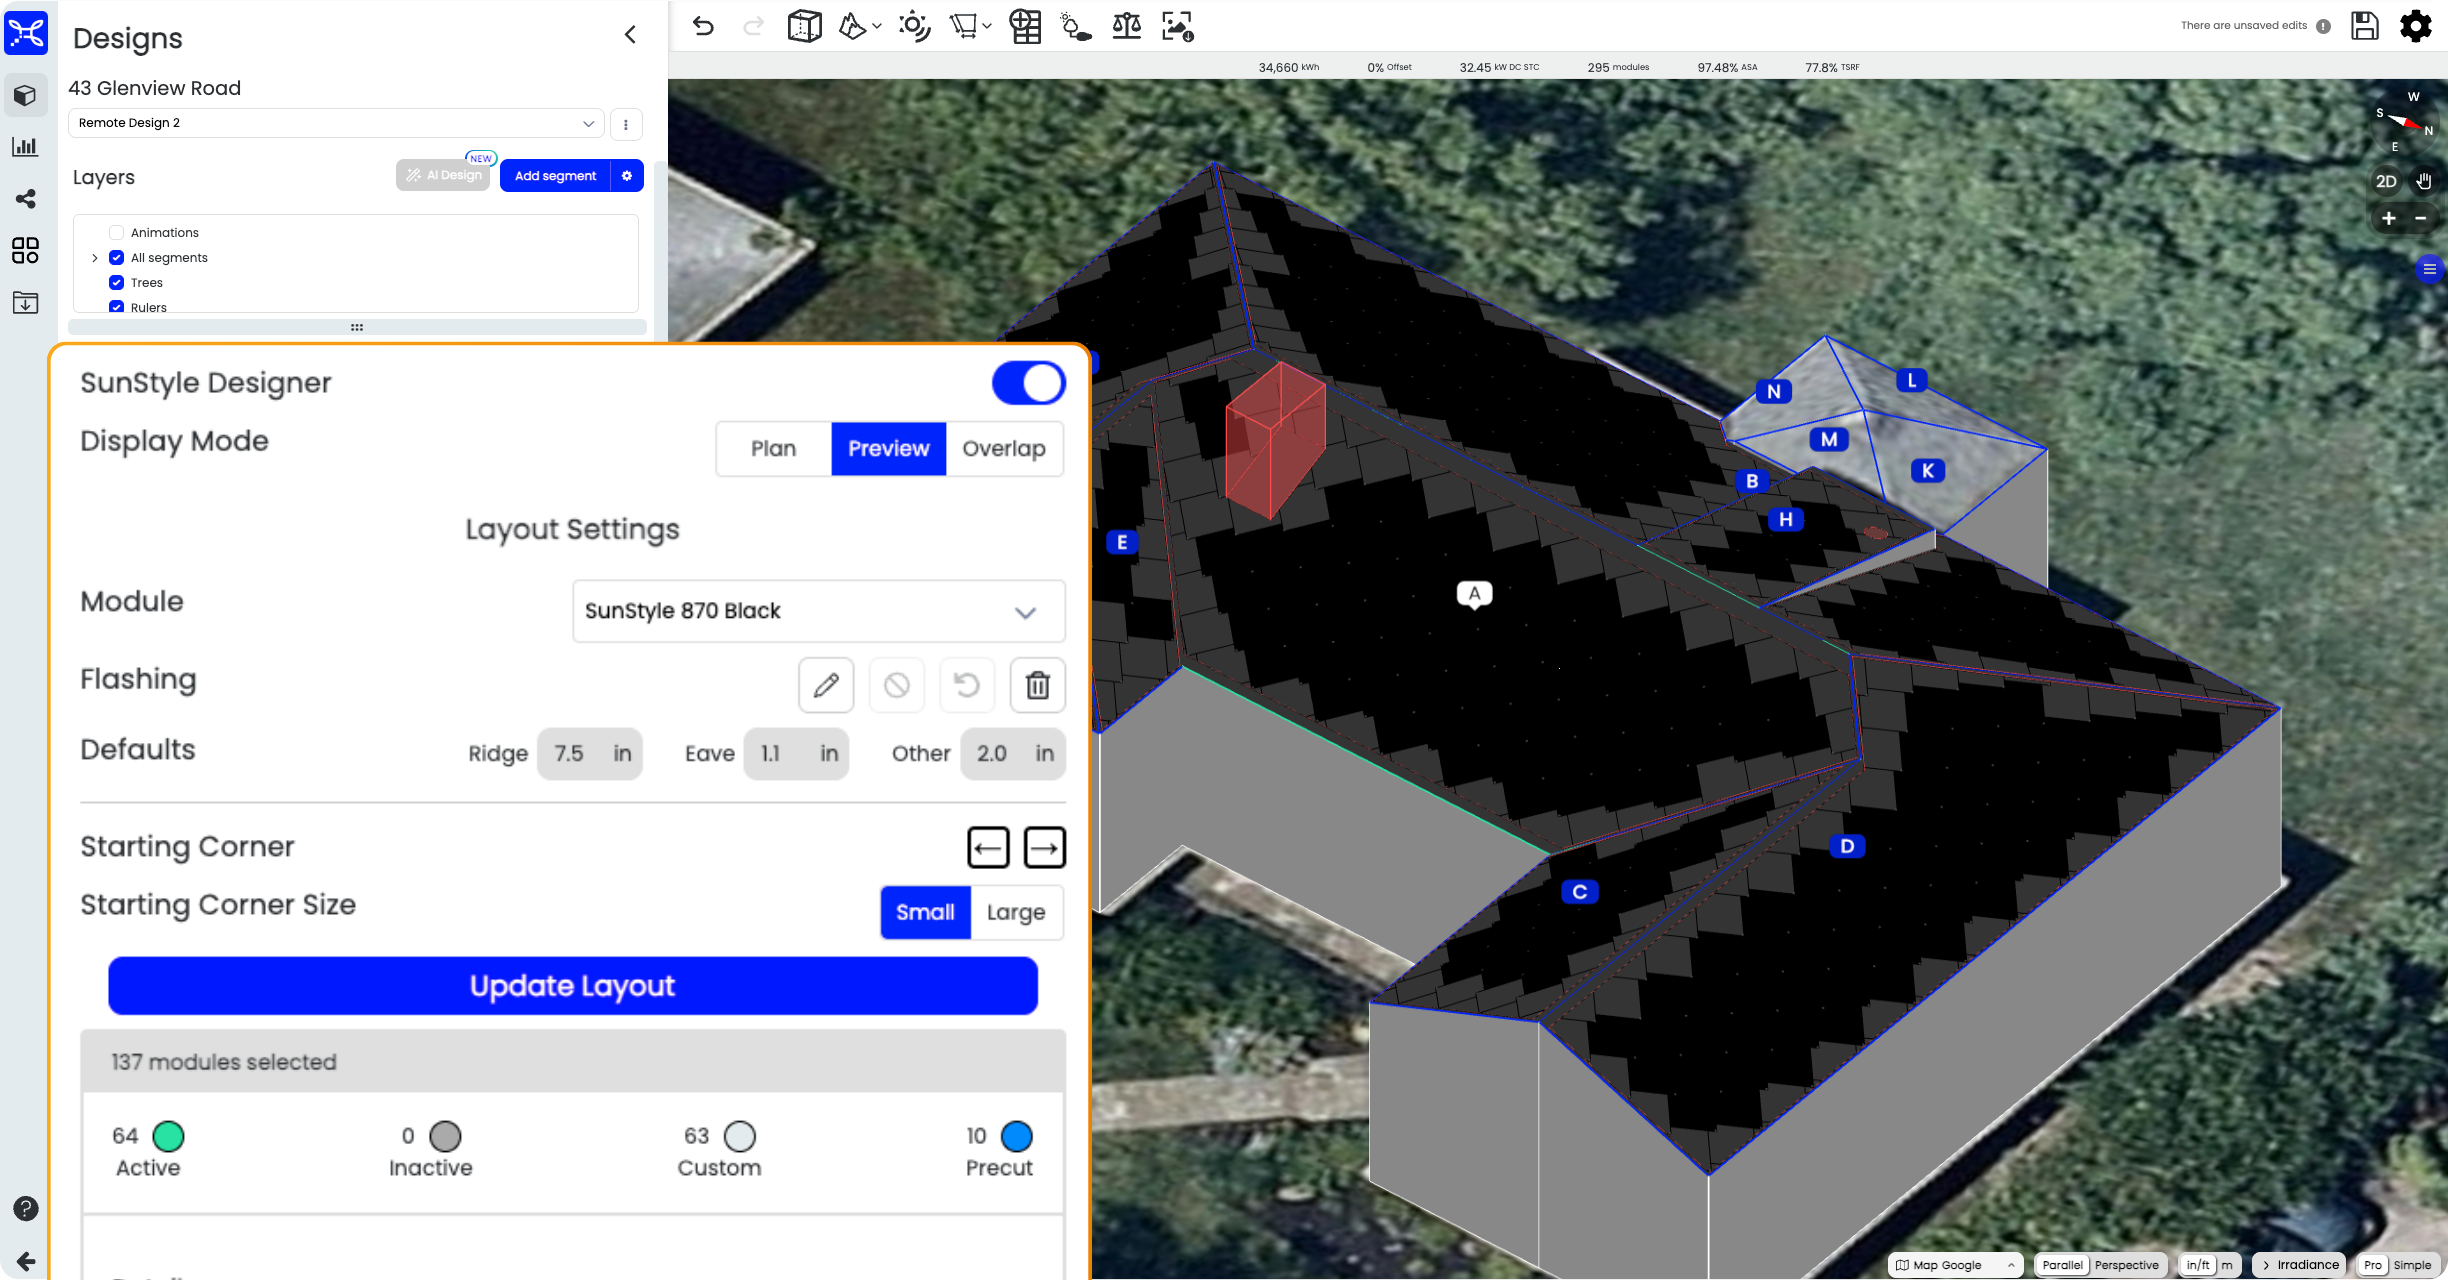Click the green Active color swatch
Viewport: 2448px width, 1280px height.
click(x=168, y=1137)
